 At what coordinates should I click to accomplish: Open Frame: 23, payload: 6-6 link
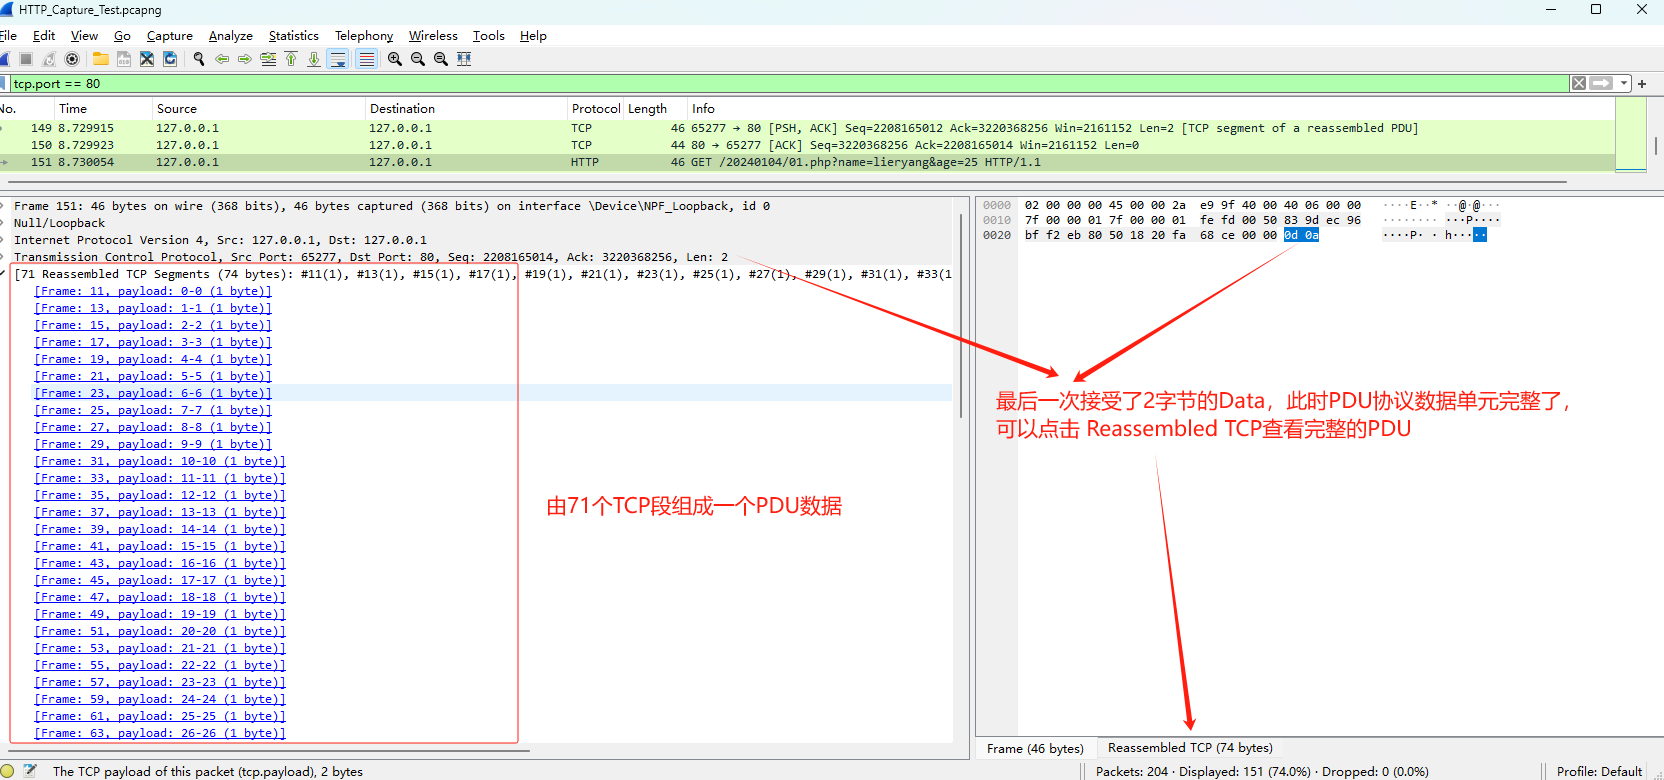point(153,393)
